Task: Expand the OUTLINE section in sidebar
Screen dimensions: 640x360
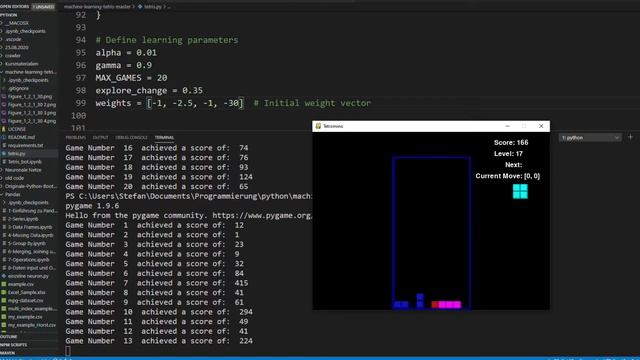Action: 9,337
